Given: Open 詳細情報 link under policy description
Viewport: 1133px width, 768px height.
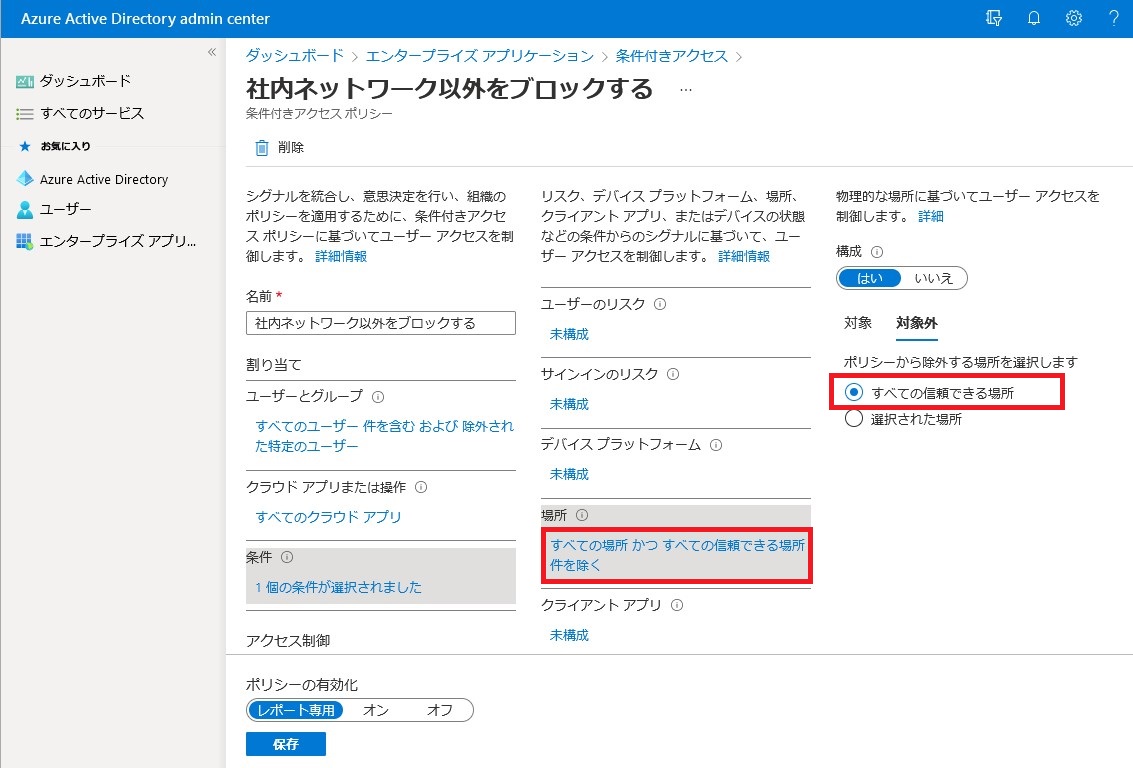Looking at the screenshot, I should (341, 256).
